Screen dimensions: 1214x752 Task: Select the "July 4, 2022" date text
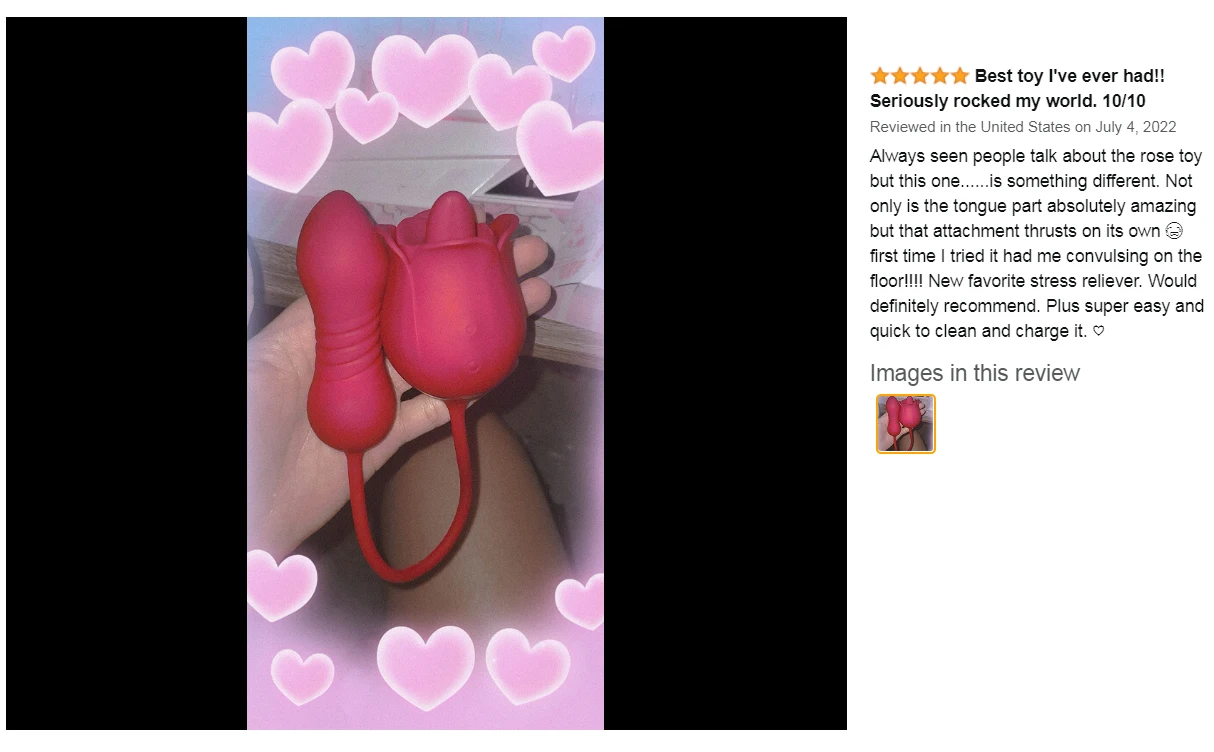pos(1136,127)
